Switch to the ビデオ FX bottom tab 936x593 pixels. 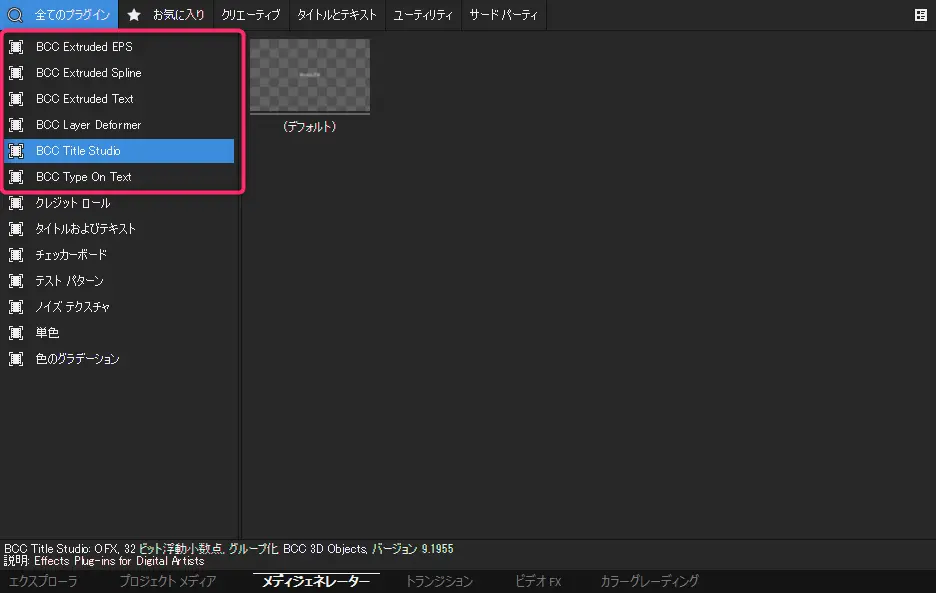coord(538,581)
